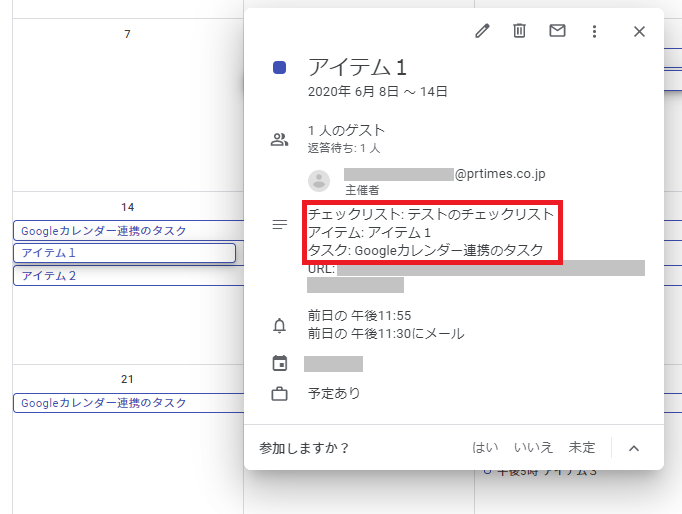The height and width of the screenshot is (514, 682).
Task: Answer いいえ to decline the event
Action: pos(533,448)
